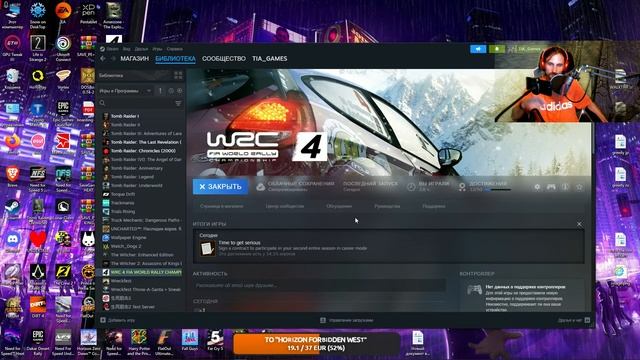
Task: Open the Life is Strange 2 desktop icon
Action: tap(38, 47)
